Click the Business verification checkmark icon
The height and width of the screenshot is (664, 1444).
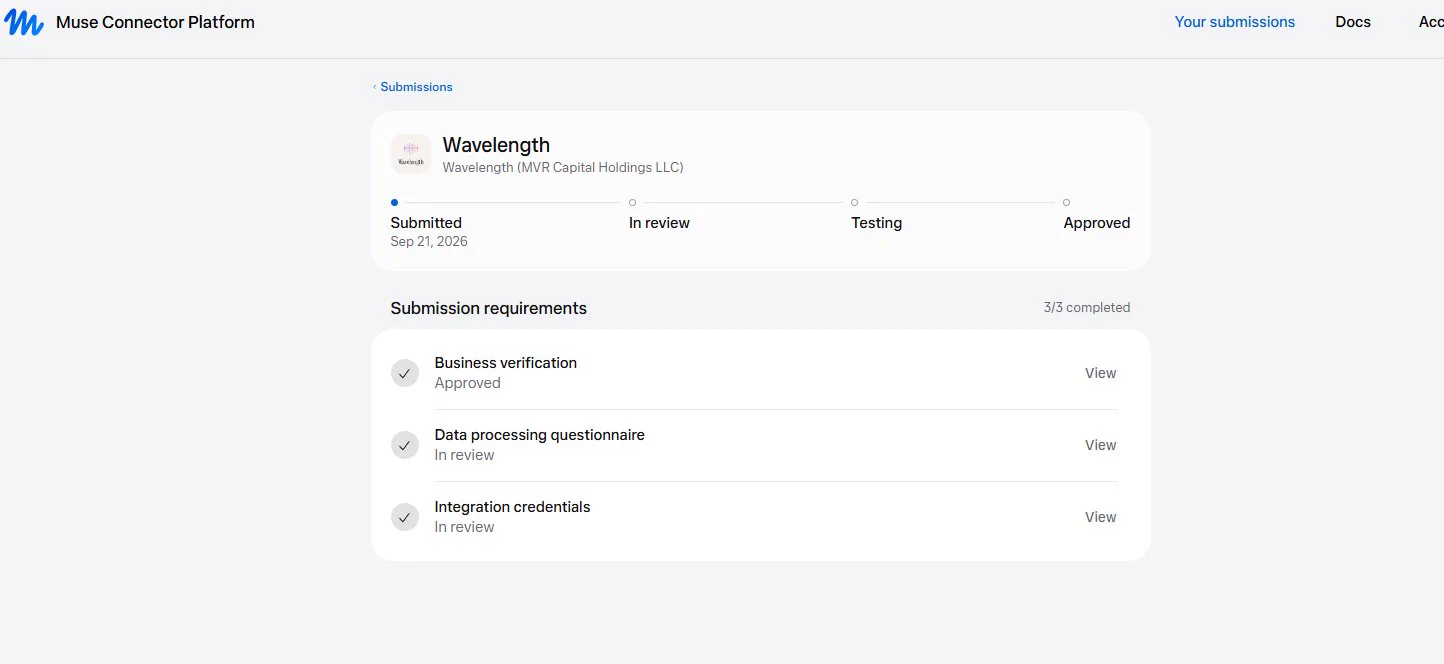(x=405, y=373)
